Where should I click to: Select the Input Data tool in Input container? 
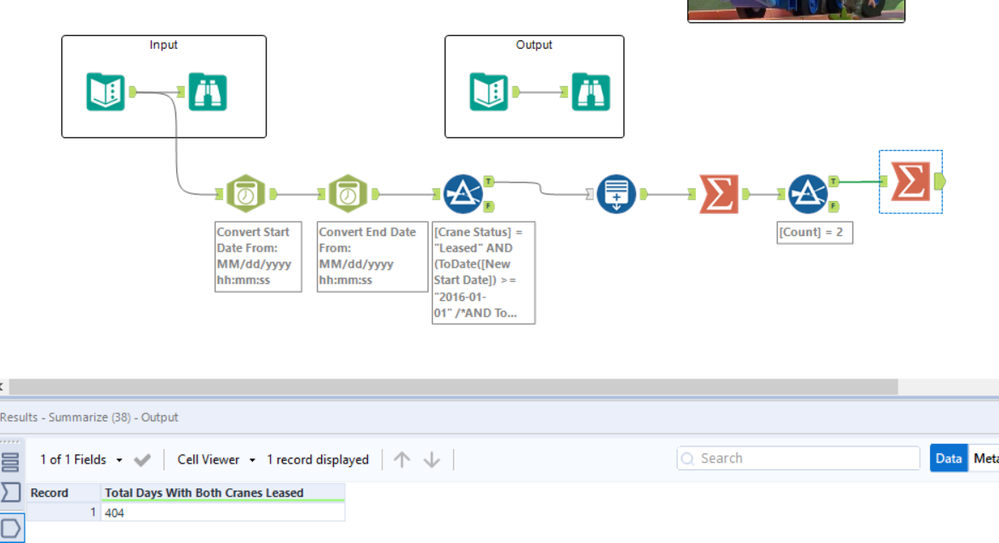tap(106, 92)
